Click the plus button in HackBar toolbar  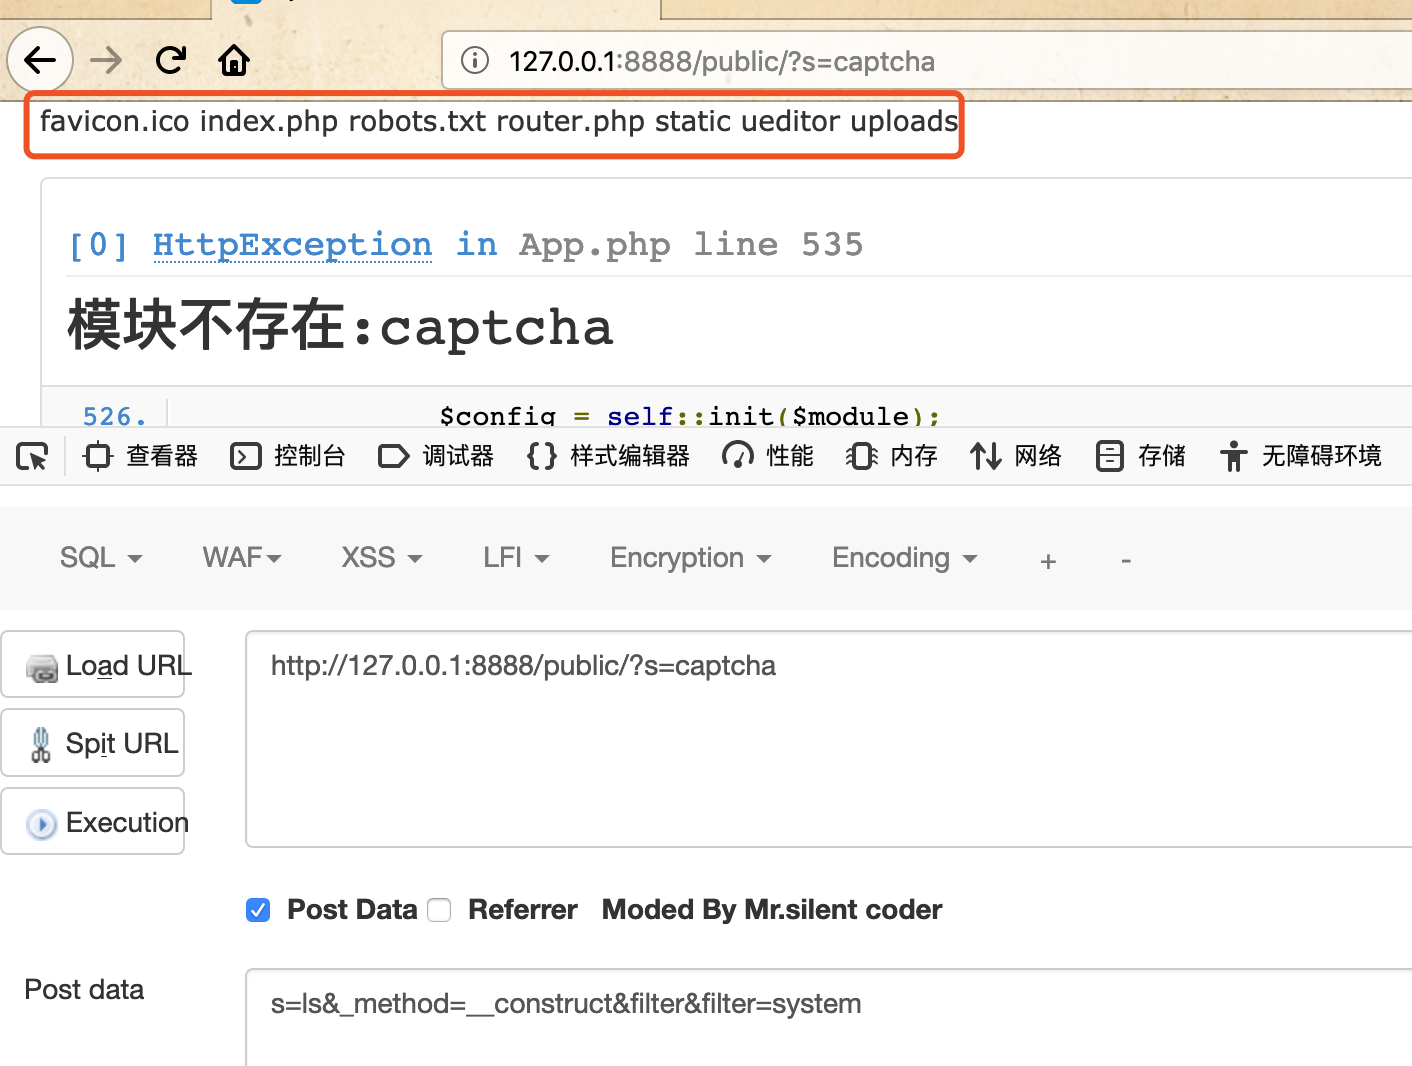click(x=1048, y=561)
